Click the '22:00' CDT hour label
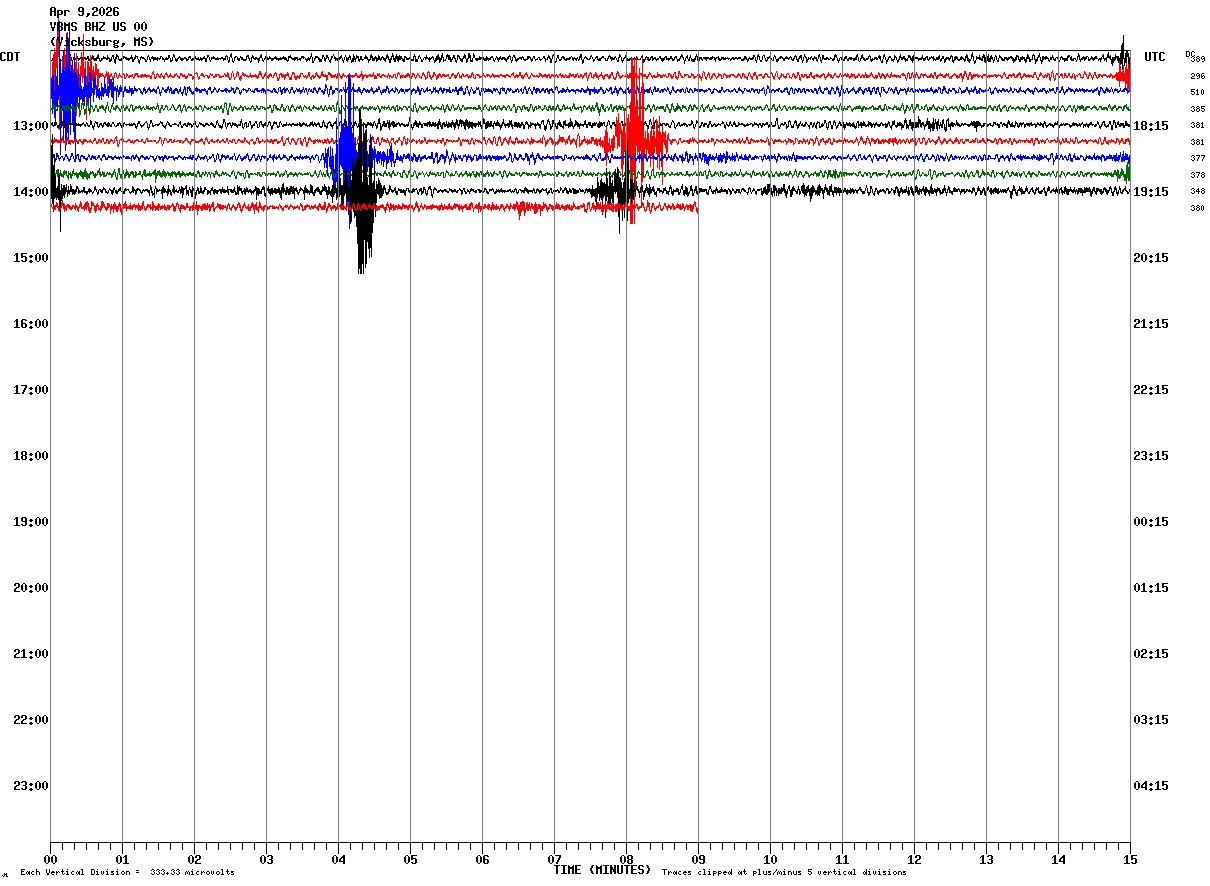 [31, 720]
